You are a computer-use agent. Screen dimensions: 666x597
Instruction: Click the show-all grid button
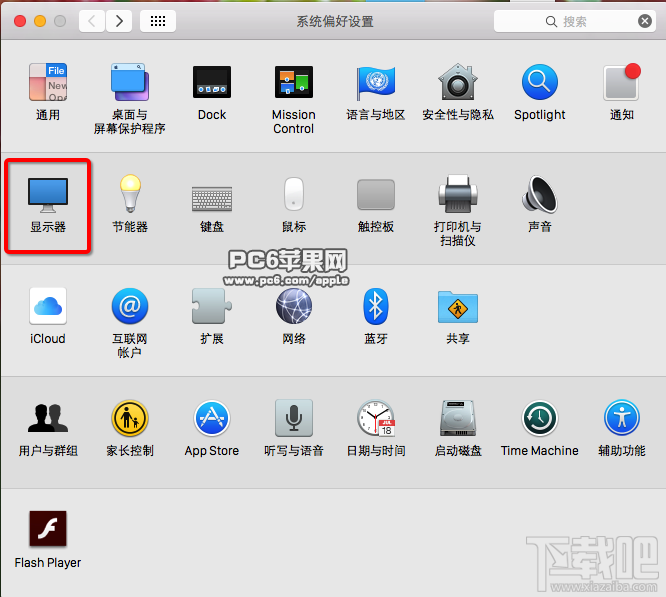(158, 21)
